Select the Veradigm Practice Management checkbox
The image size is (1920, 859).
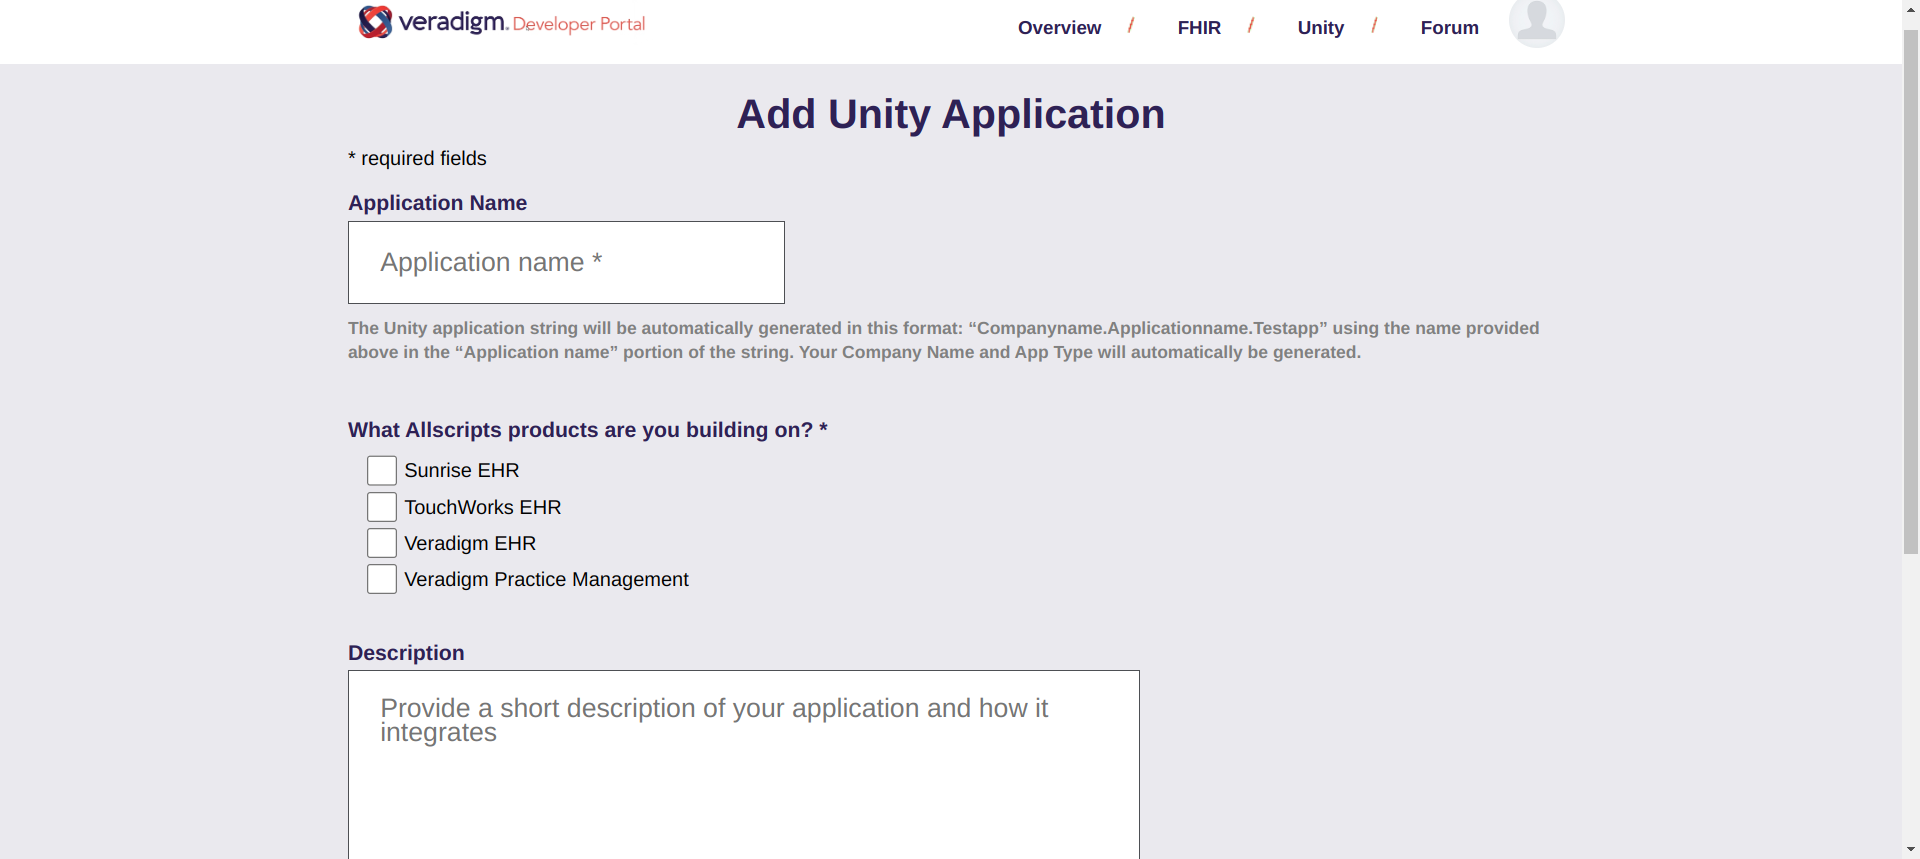tap(382, 579)
